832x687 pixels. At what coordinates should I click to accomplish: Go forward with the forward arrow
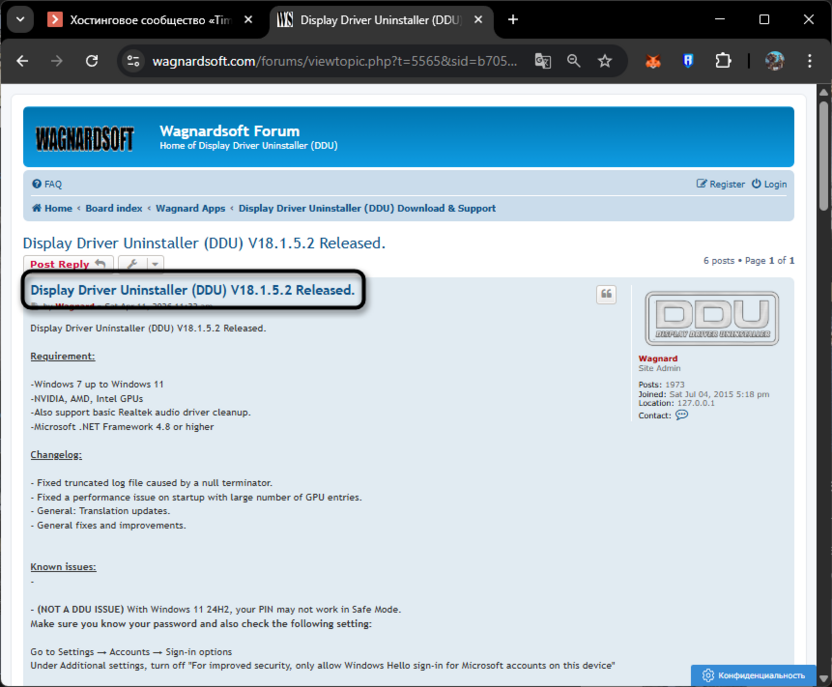coord(57,61)
